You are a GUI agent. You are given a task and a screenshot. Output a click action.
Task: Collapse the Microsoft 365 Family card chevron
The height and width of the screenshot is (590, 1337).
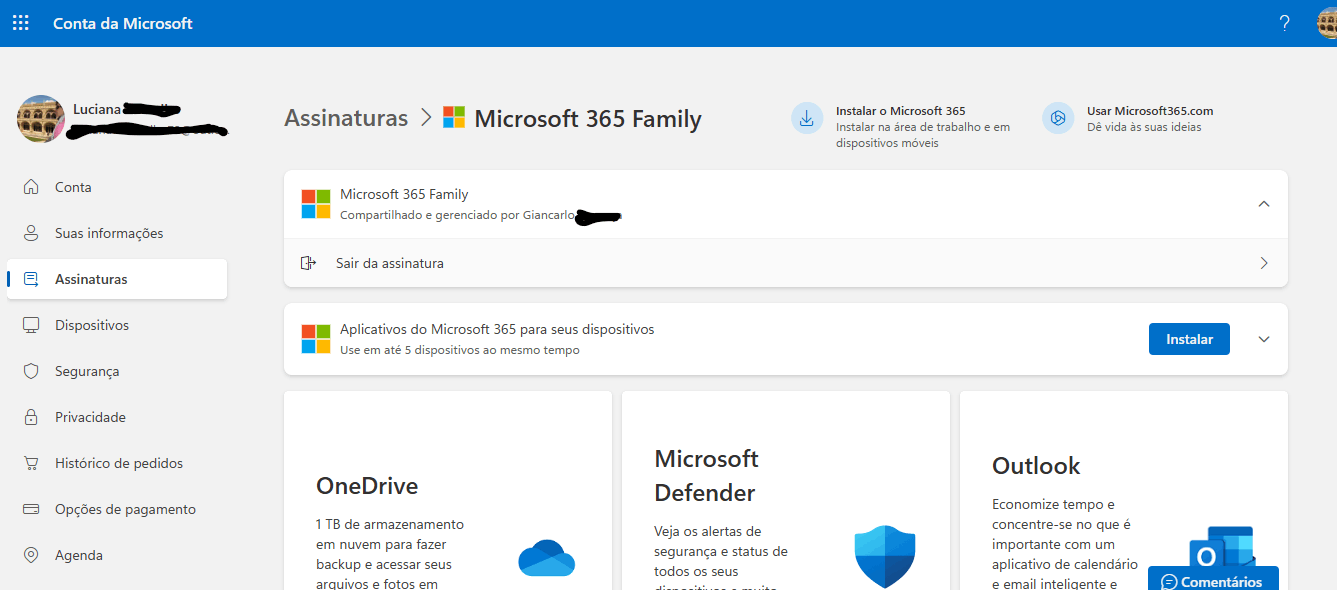pyautogui.click(x=1264, y=203)
